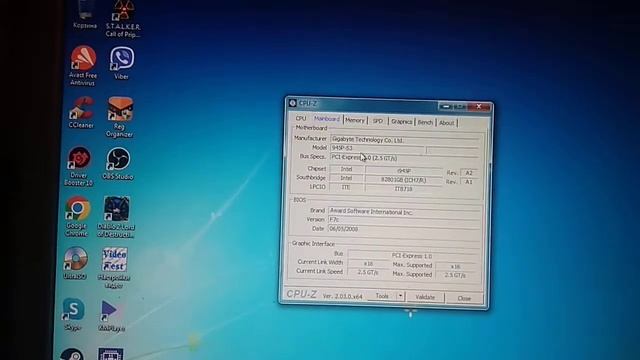
Task: Click the Tools button in CPU-Z
Action: pyautogui.click(x=382, y=296)
